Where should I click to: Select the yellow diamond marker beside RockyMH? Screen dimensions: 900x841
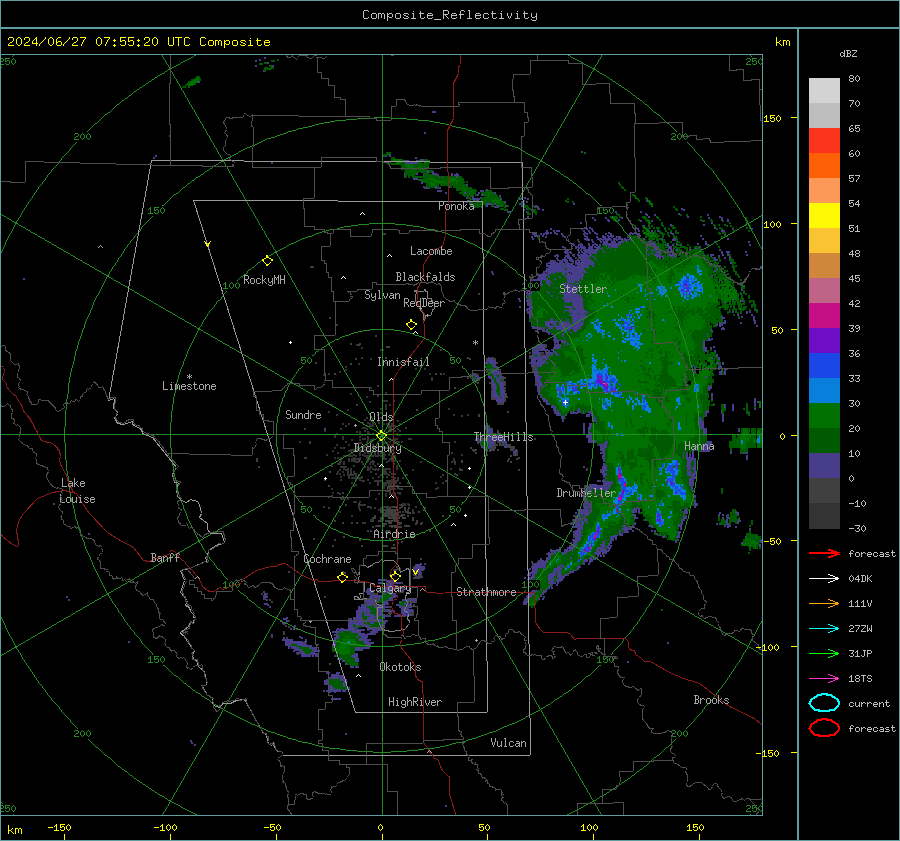click(267, 261)
